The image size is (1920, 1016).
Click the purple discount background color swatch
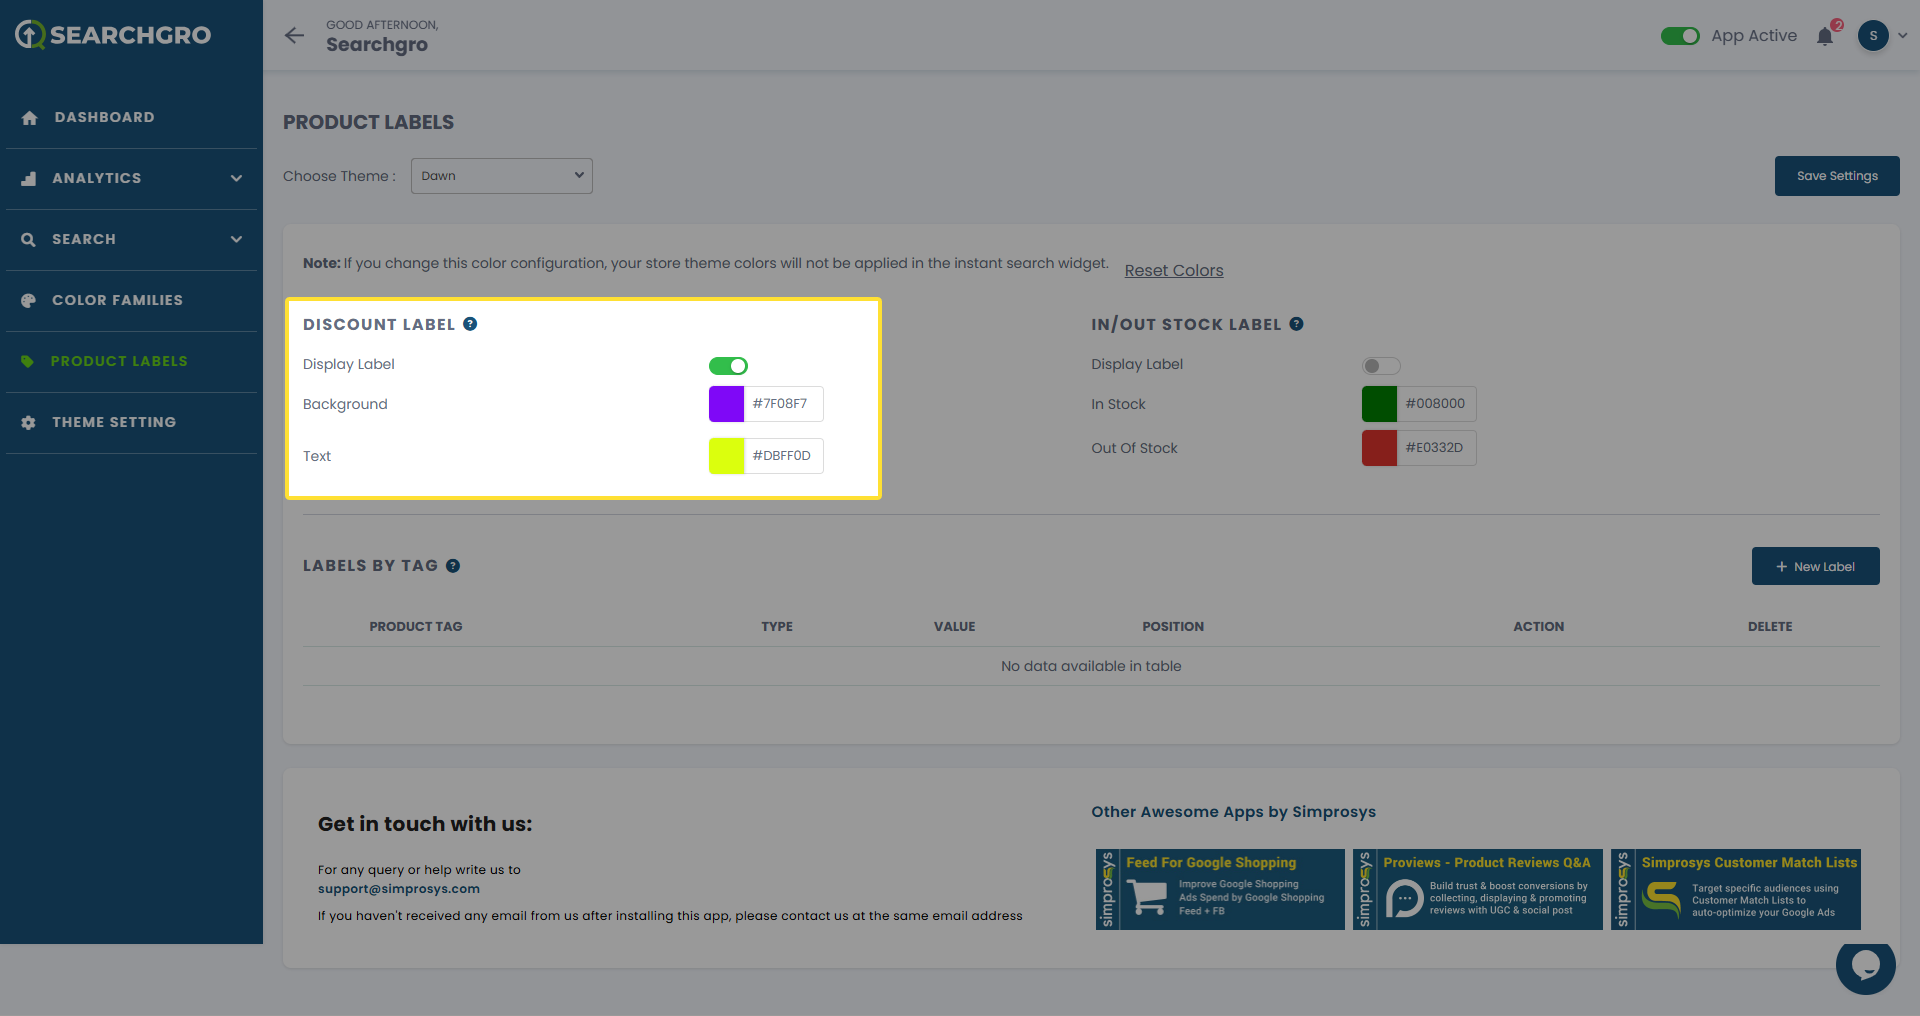[x=726, y=404]
